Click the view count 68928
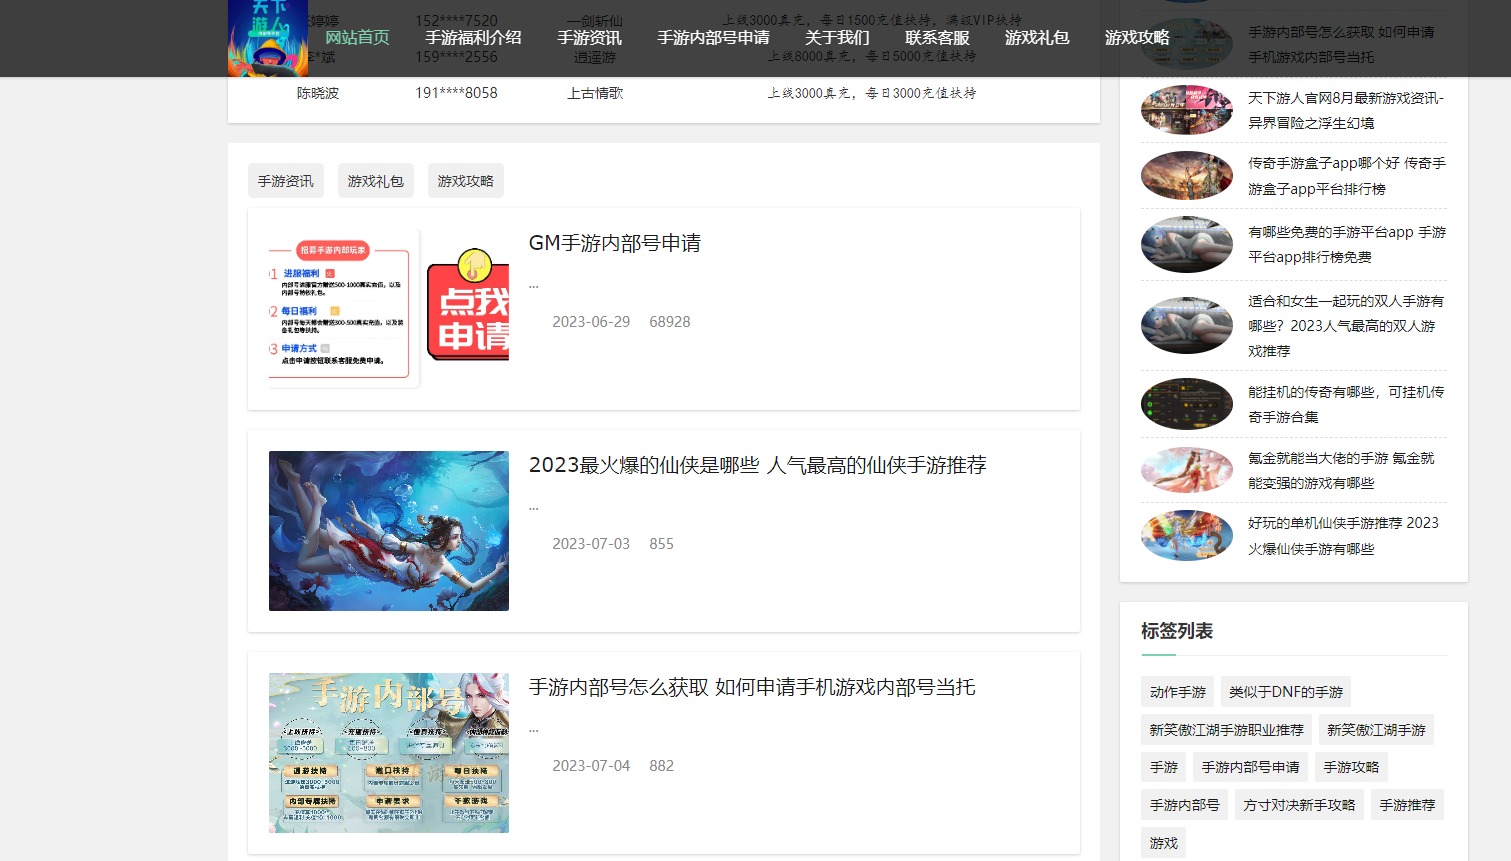 pyautogui.click(x=670, y=322)
